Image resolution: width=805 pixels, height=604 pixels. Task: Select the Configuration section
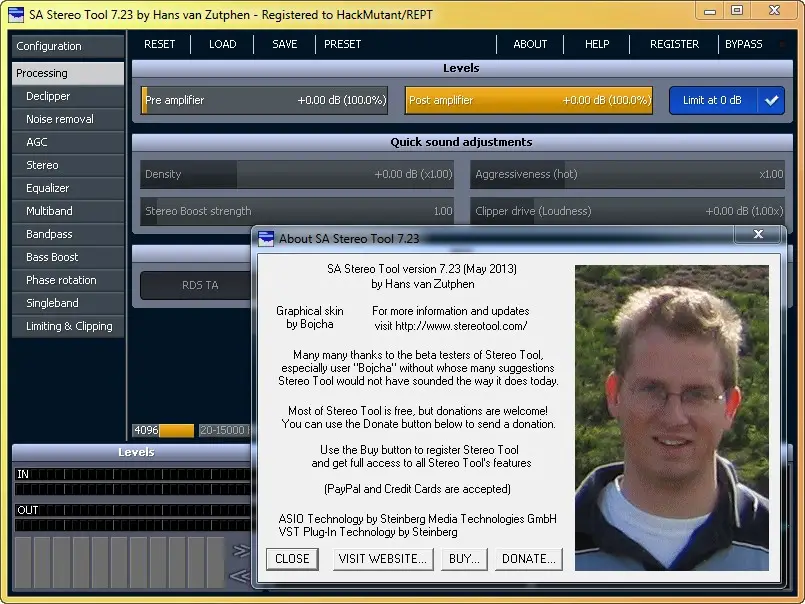point(68,46)
